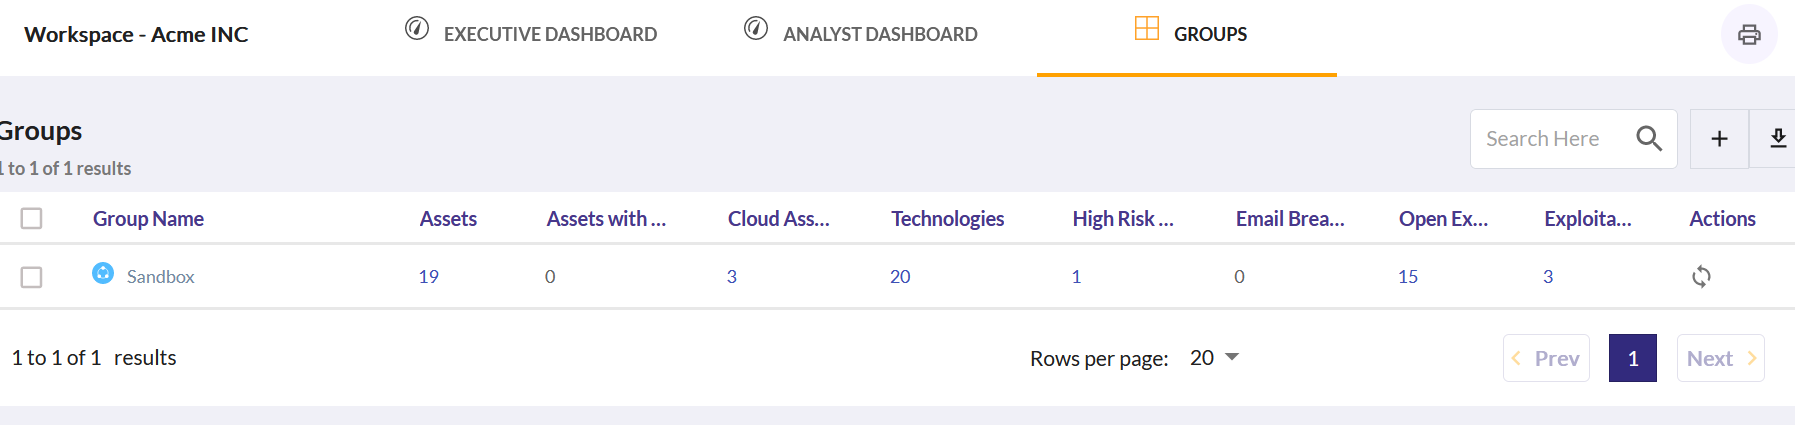Click the Groups grid icon
1795x425 pixels.
click(1147, 28)
